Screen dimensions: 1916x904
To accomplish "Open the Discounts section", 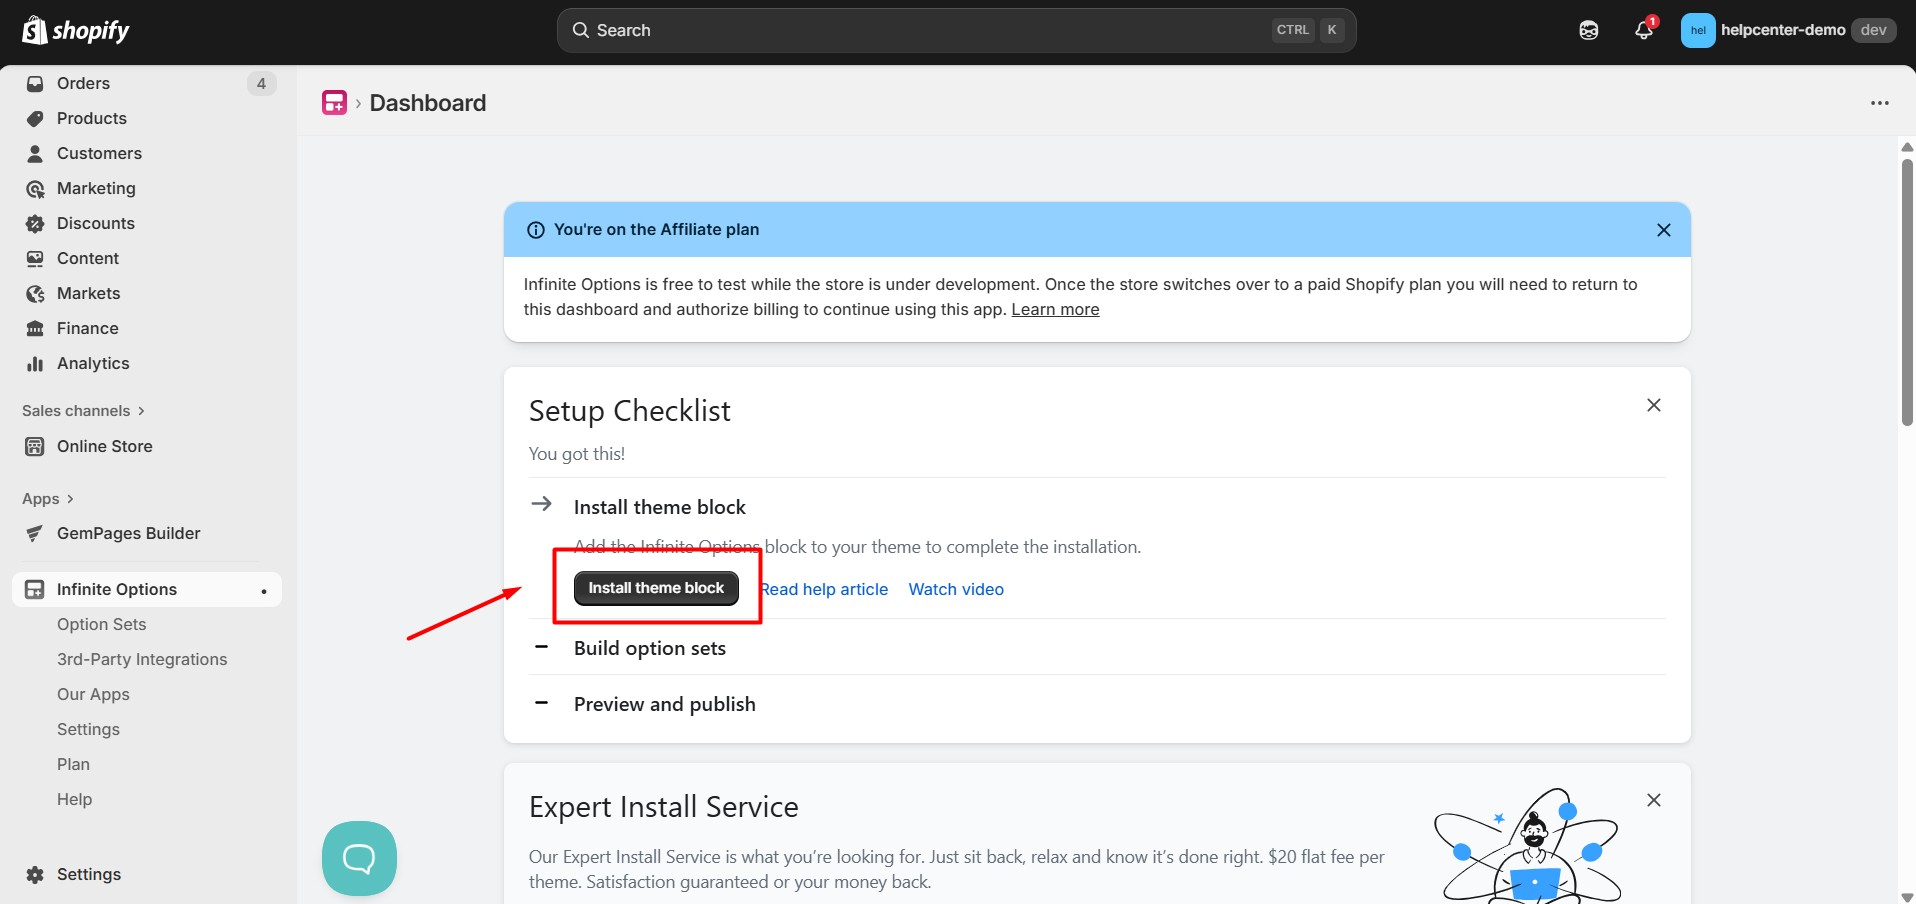I will 35,223.
